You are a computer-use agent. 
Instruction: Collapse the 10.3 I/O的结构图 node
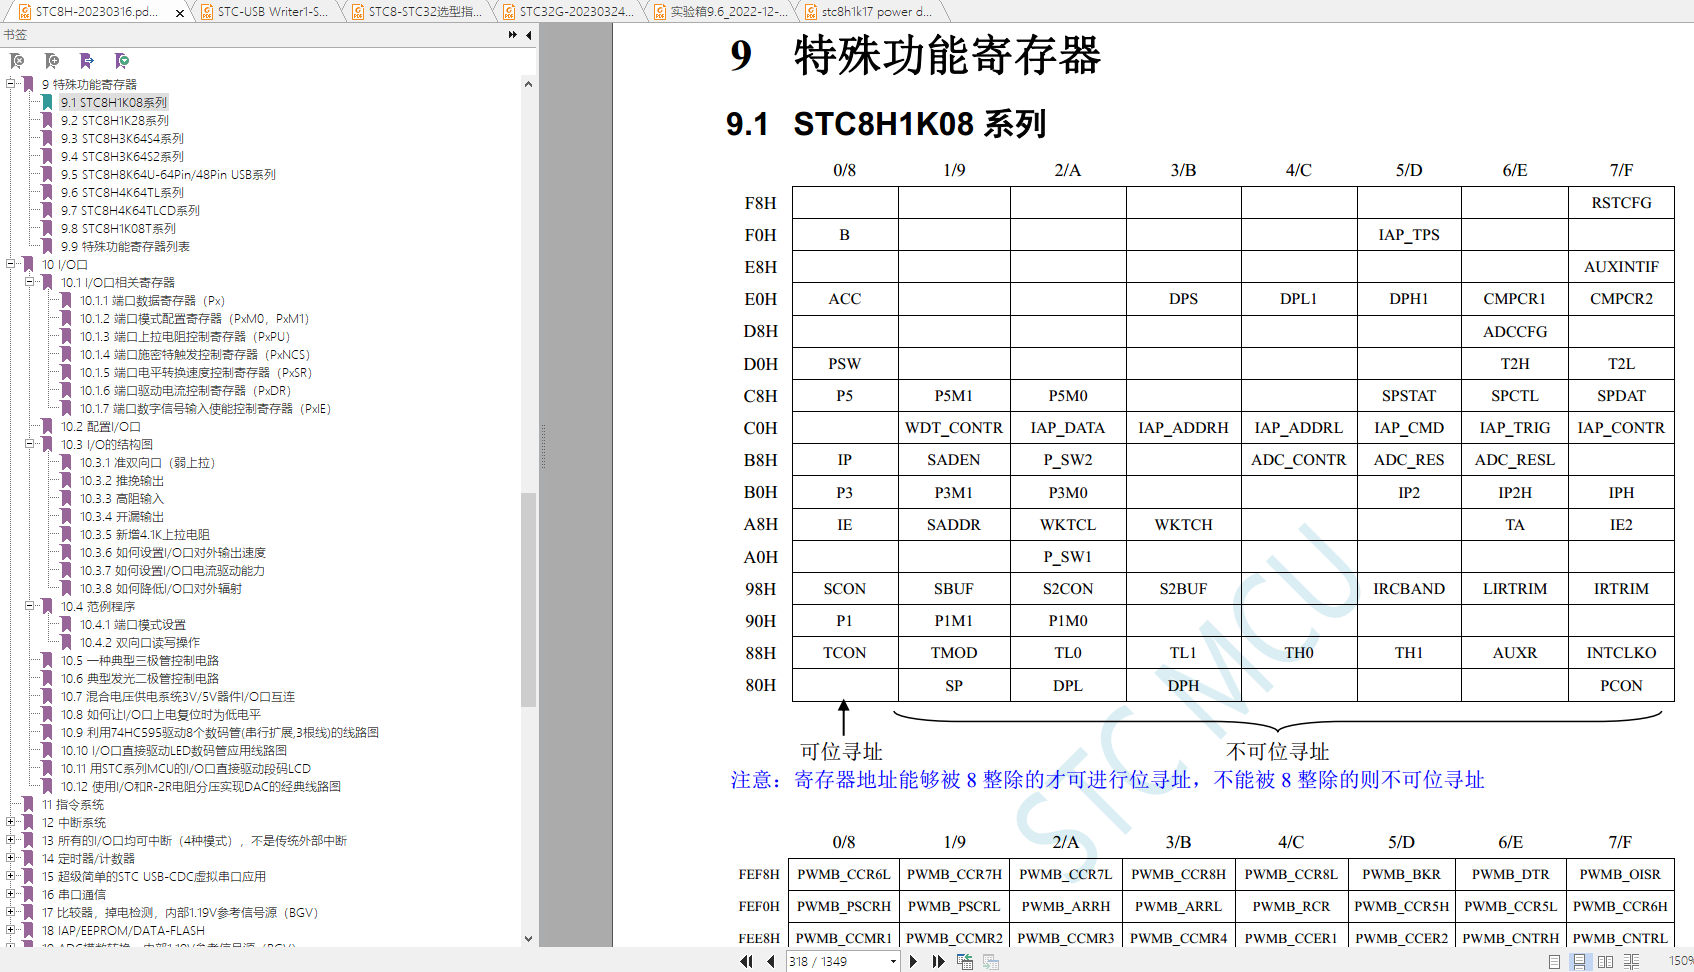(x=29, y=444)
